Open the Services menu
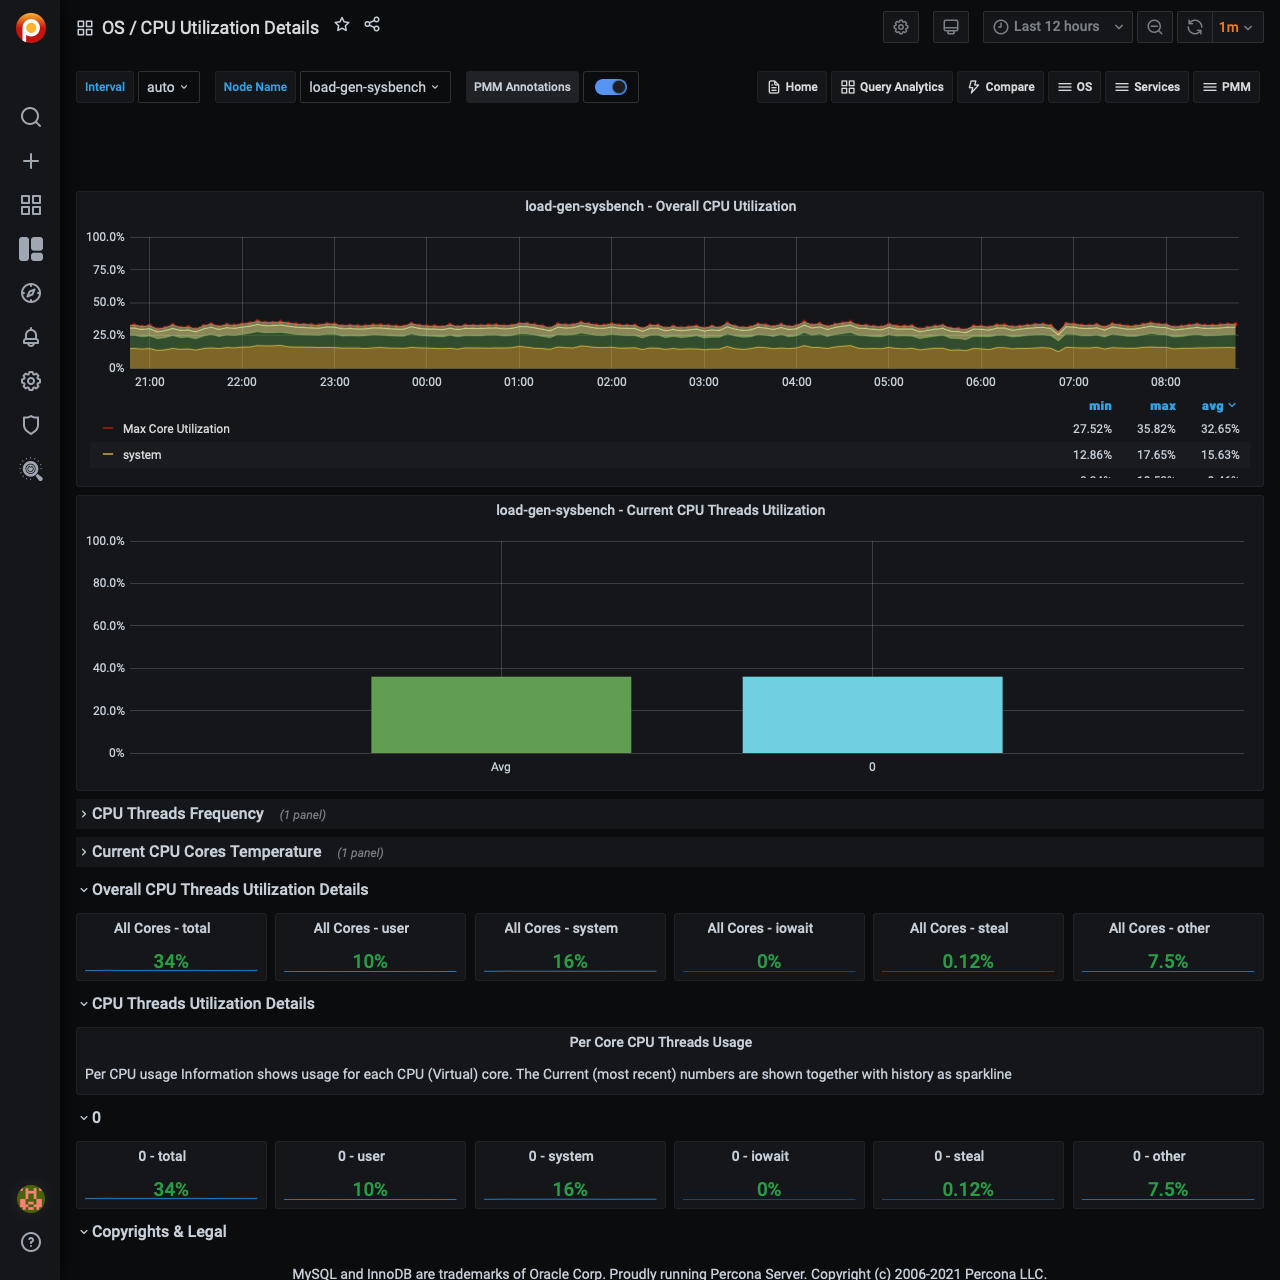Image resolution: width=1280 pixels, height=1280 pixels. [1147, 87]
